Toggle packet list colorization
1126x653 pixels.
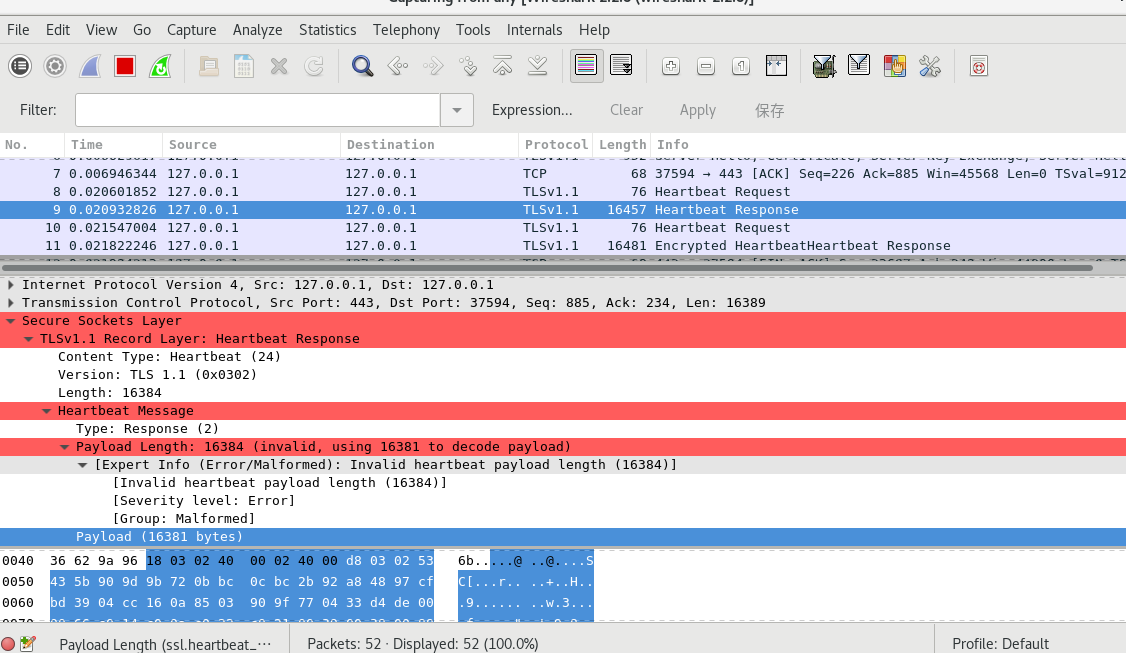coord(587,66)
